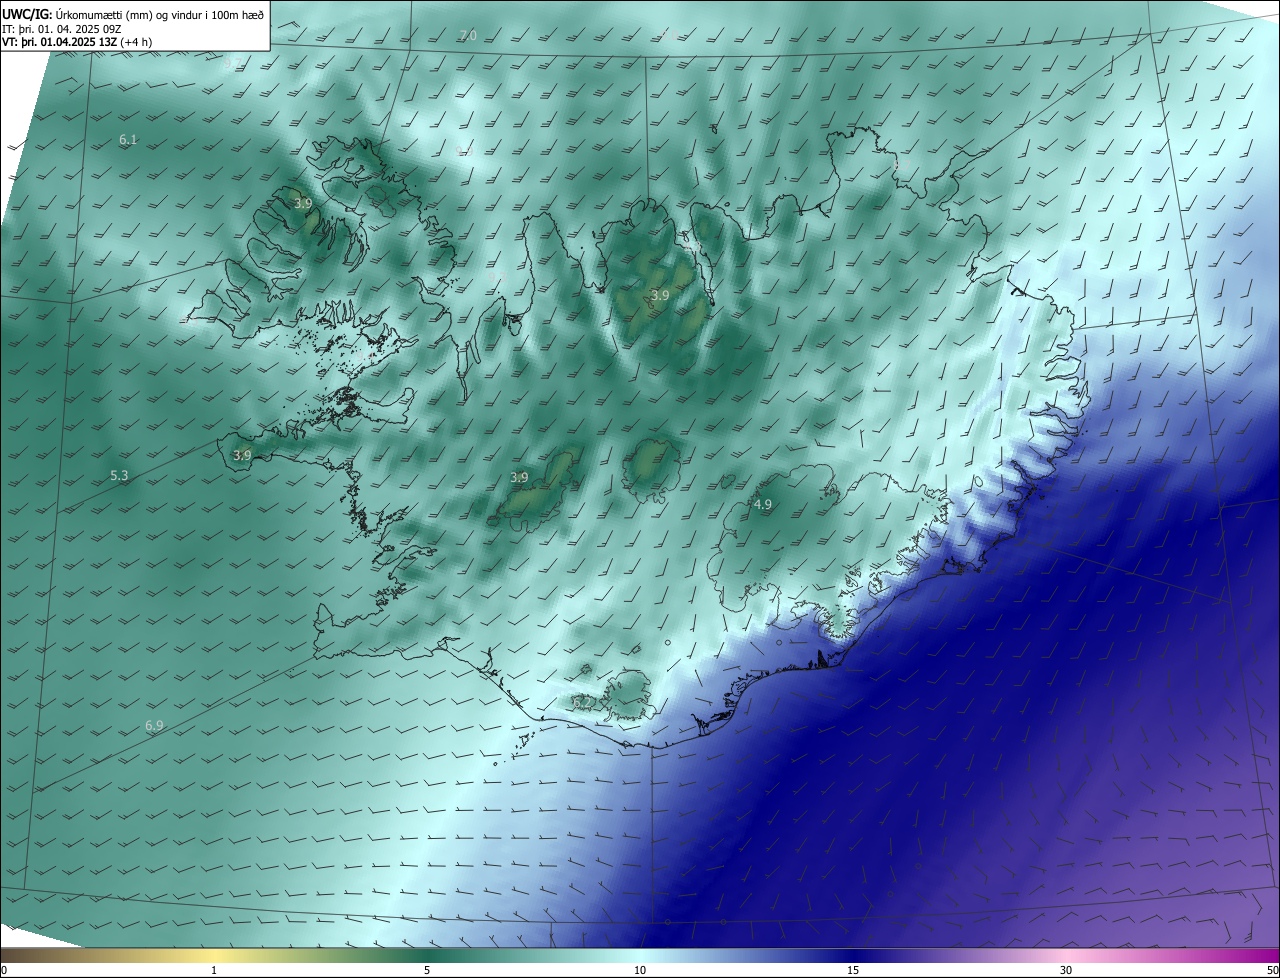The height and width of the screenshot is (978, 1280).
Task: Click the '50' tick on the color scale
Action: pyautogui.click(x=1272, y=970)
